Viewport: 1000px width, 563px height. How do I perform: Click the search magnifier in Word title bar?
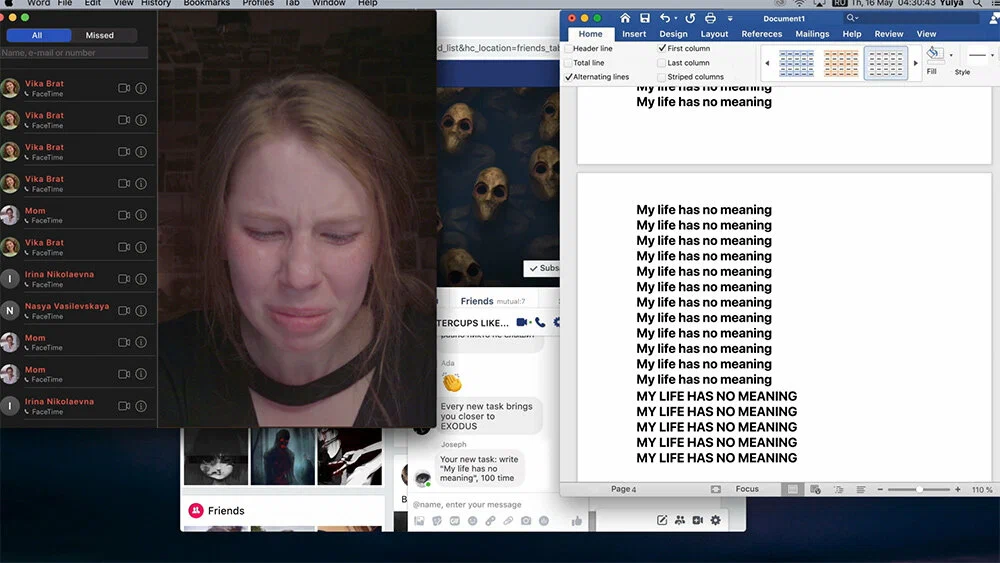[851, 18]
